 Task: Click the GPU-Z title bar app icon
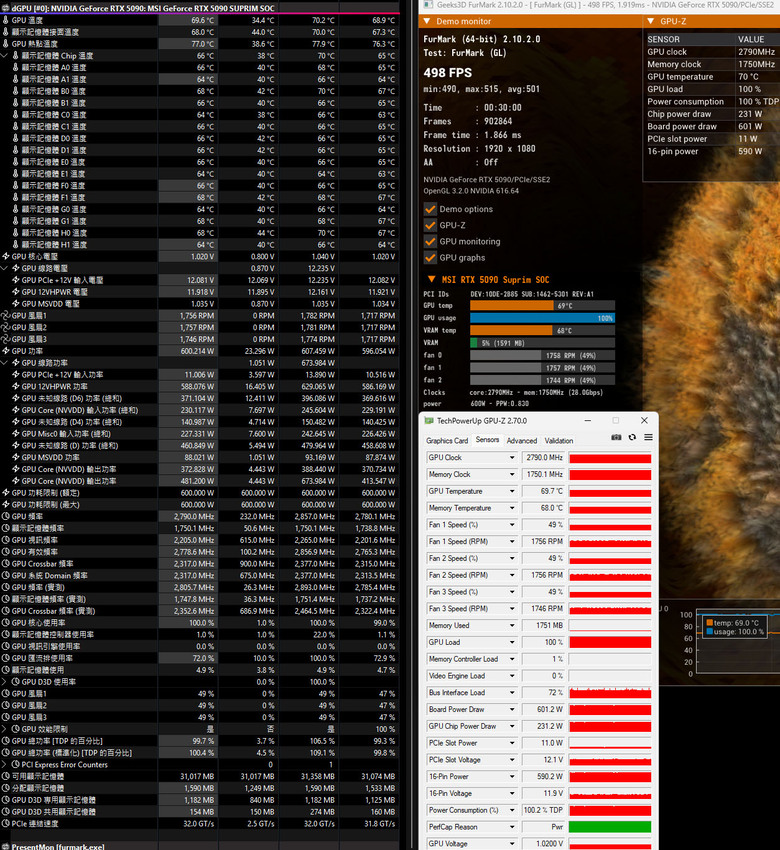pyautogui.click(x=429, y=421)
